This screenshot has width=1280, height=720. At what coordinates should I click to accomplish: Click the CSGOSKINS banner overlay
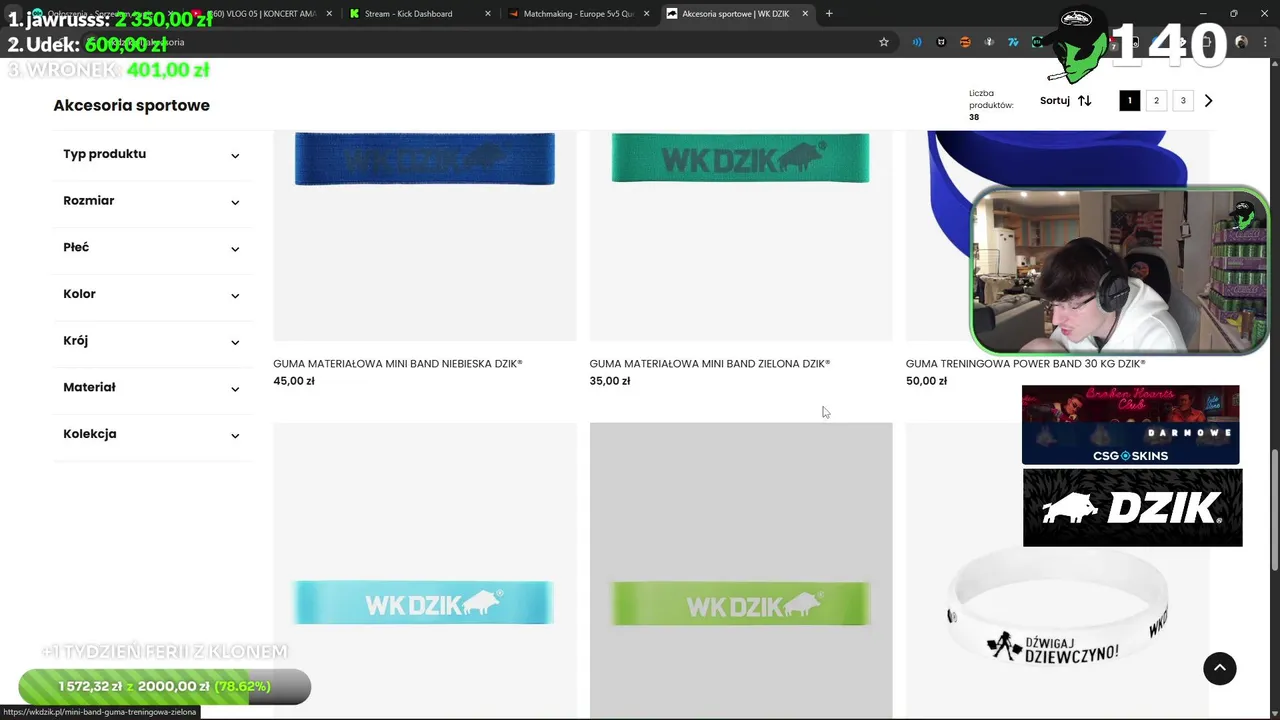point(1131,425)
